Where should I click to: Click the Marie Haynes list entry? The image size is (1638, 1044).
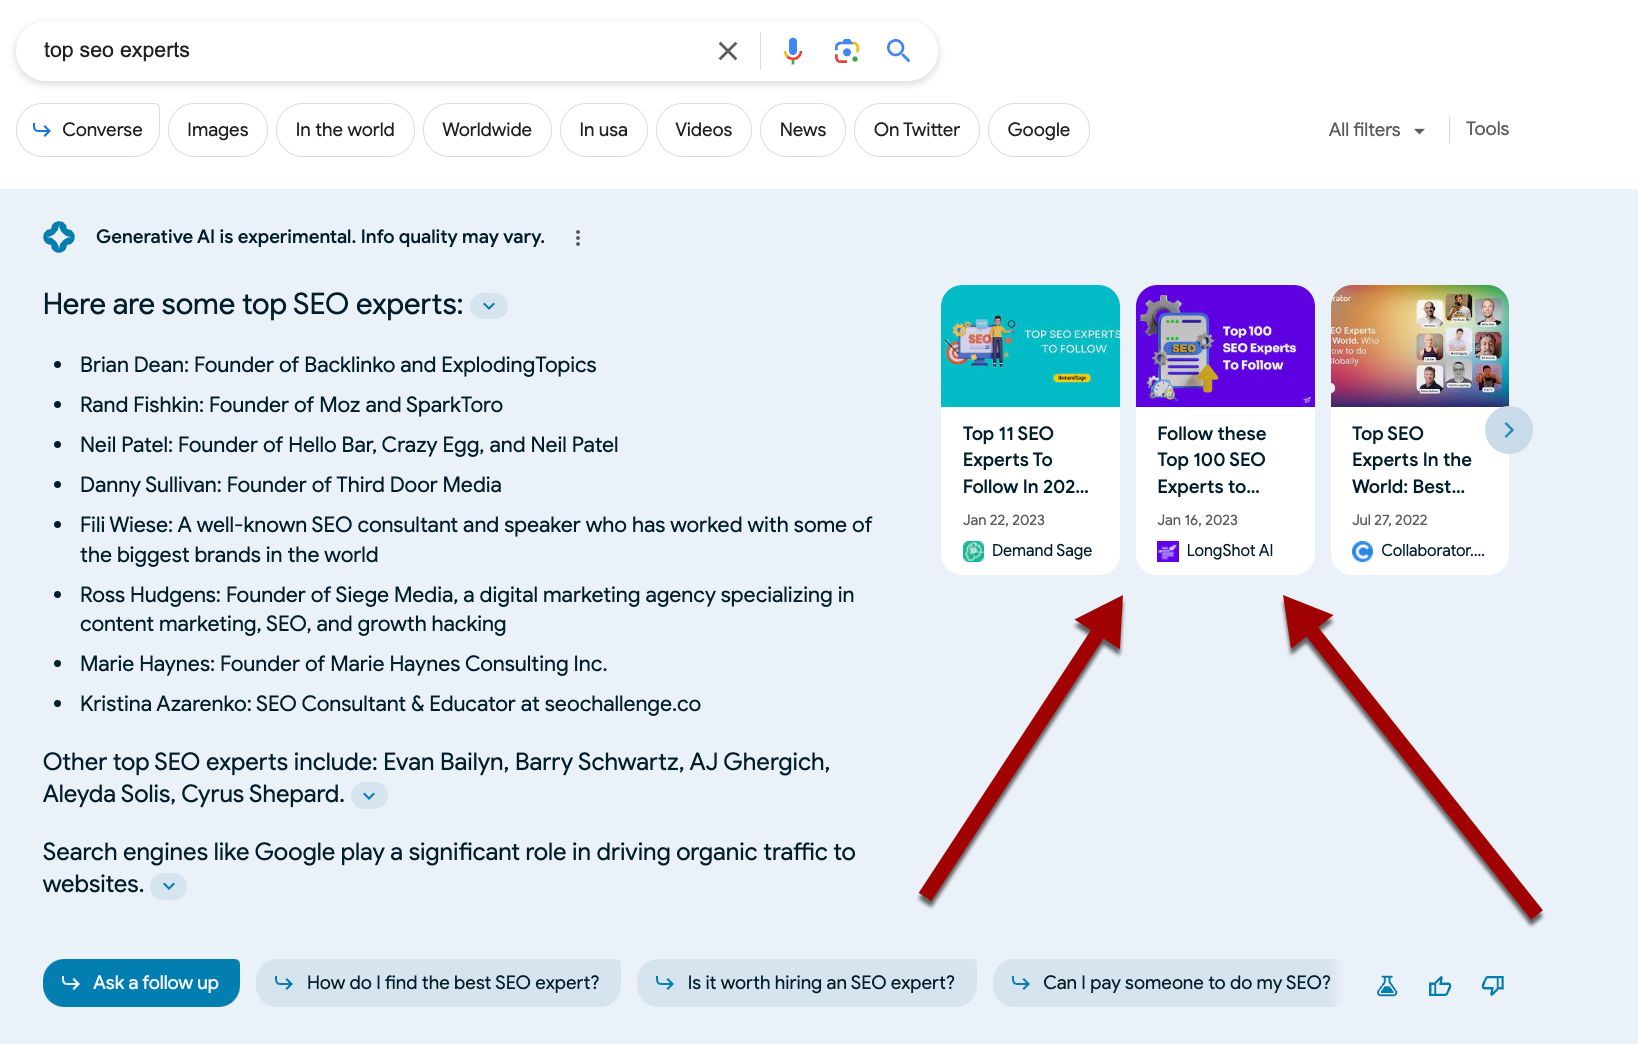point(344,664)
